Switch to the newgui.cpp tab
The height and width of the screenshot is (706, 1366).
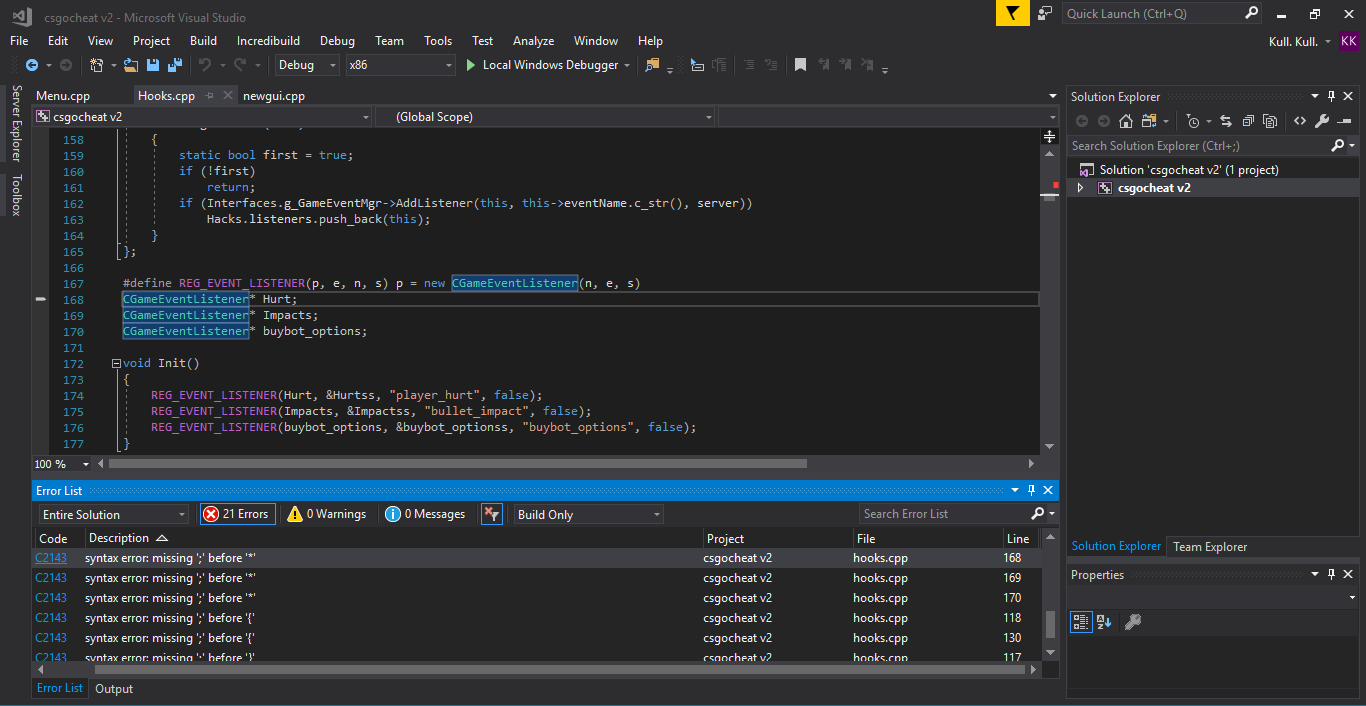tap(273, 96)
